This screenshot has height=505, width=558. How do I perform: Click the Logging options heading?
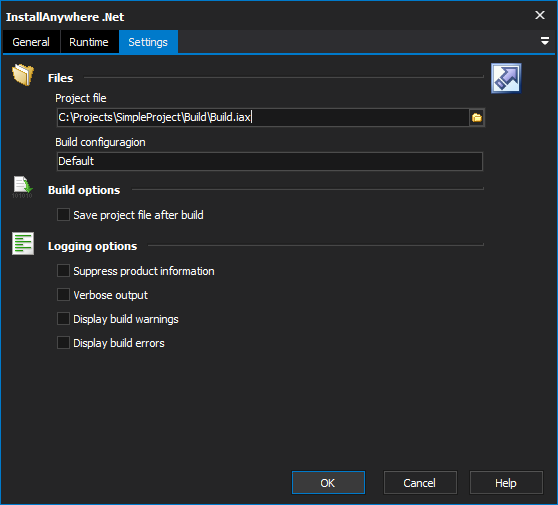pos(93,246)
